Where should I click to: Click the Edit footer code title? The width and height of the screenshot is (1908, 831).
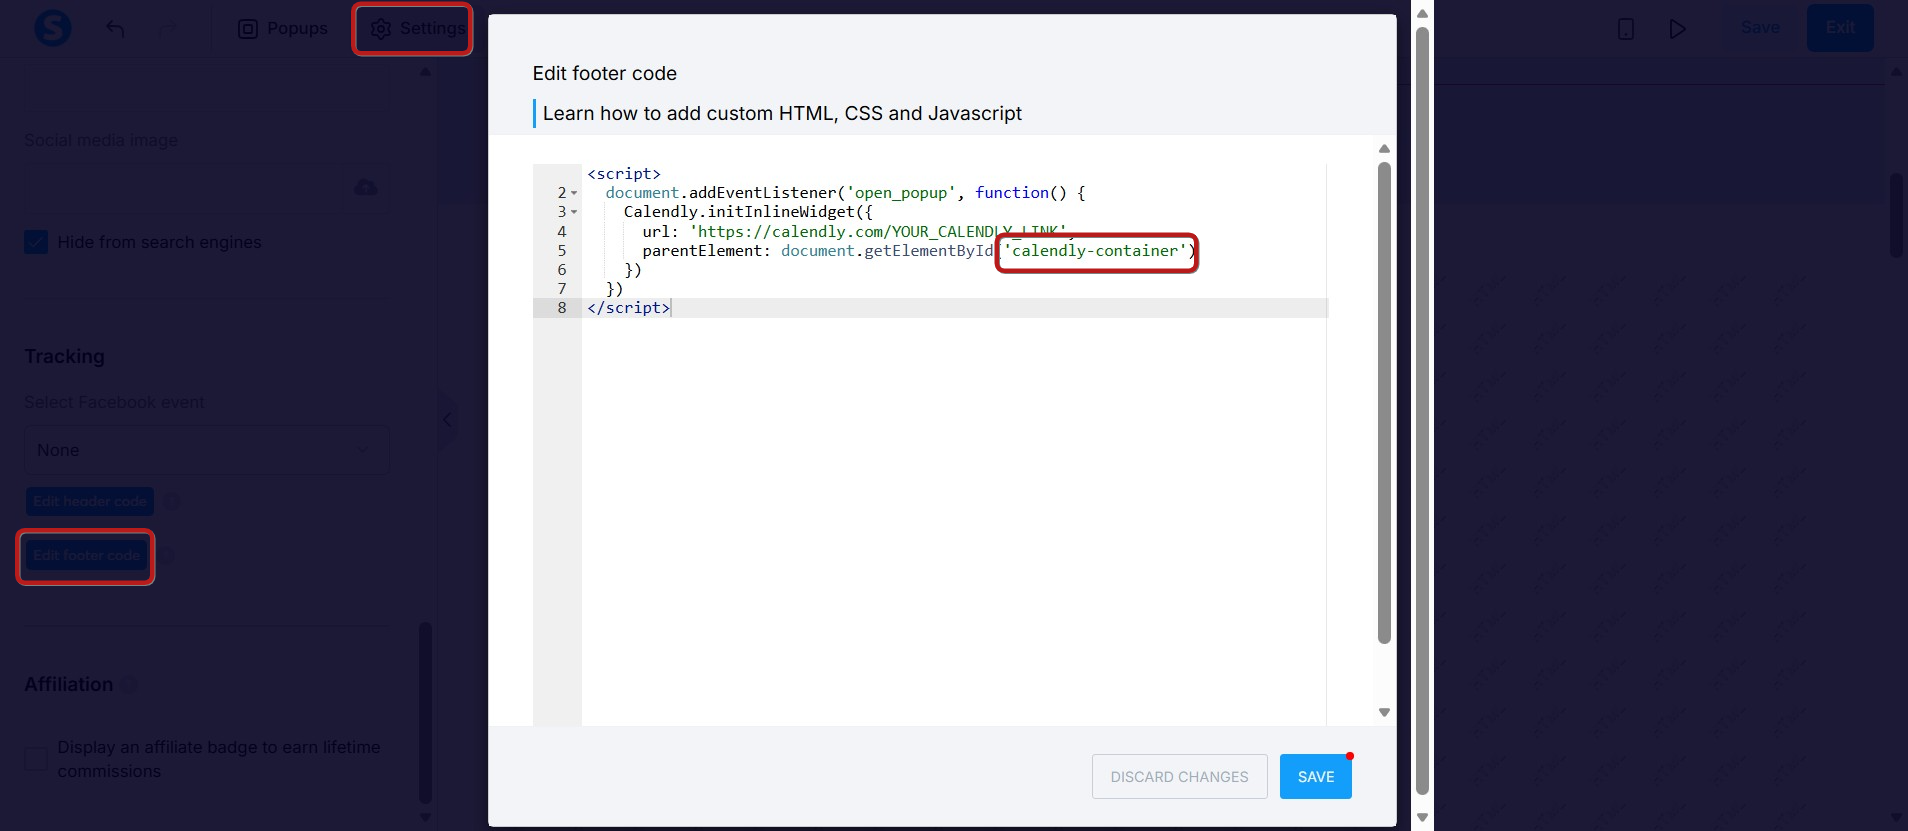point(604,74)
